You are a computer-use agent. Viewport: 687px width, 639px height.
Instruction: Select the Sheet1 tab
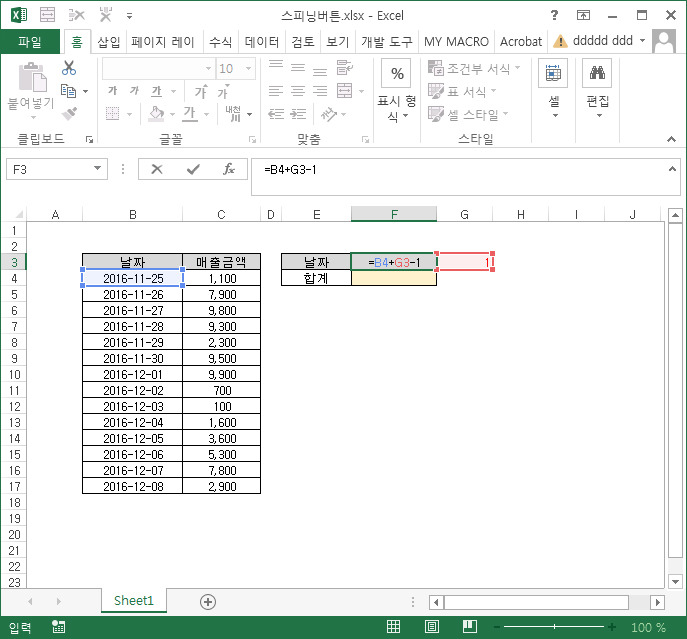pos(134,600)
